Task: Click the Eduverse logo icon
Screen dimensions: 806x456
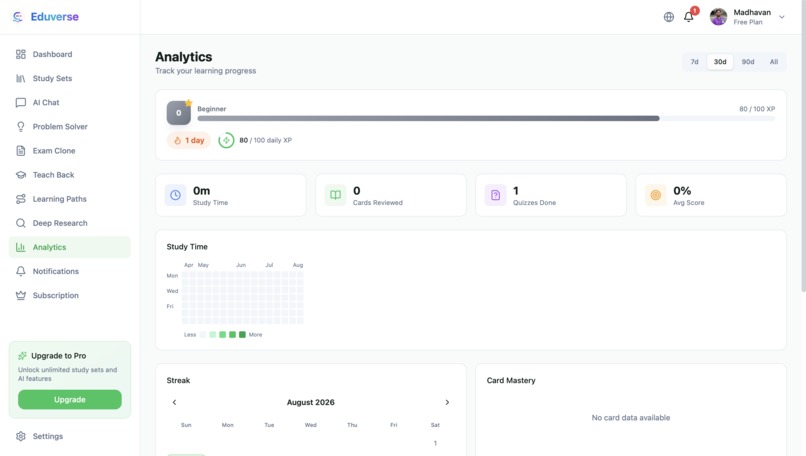Action: (x=17, y=17)
